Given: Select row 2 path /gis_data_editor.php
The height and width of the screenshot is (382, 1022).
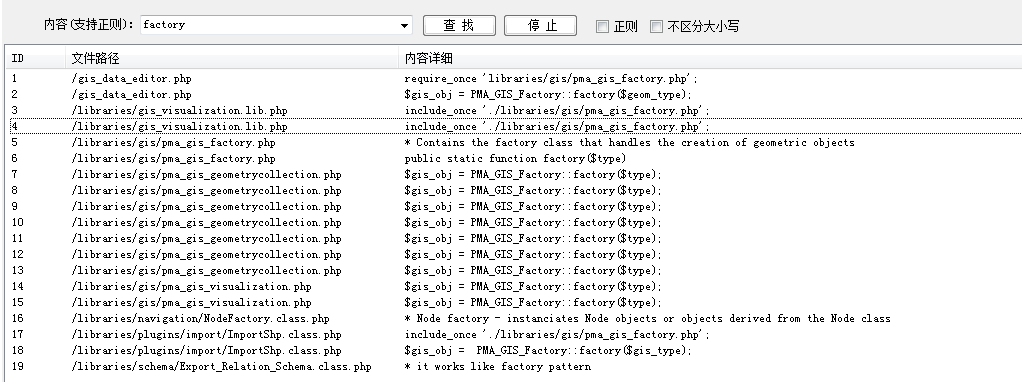Looking at the screenshot, I should [x=132, y=95].
